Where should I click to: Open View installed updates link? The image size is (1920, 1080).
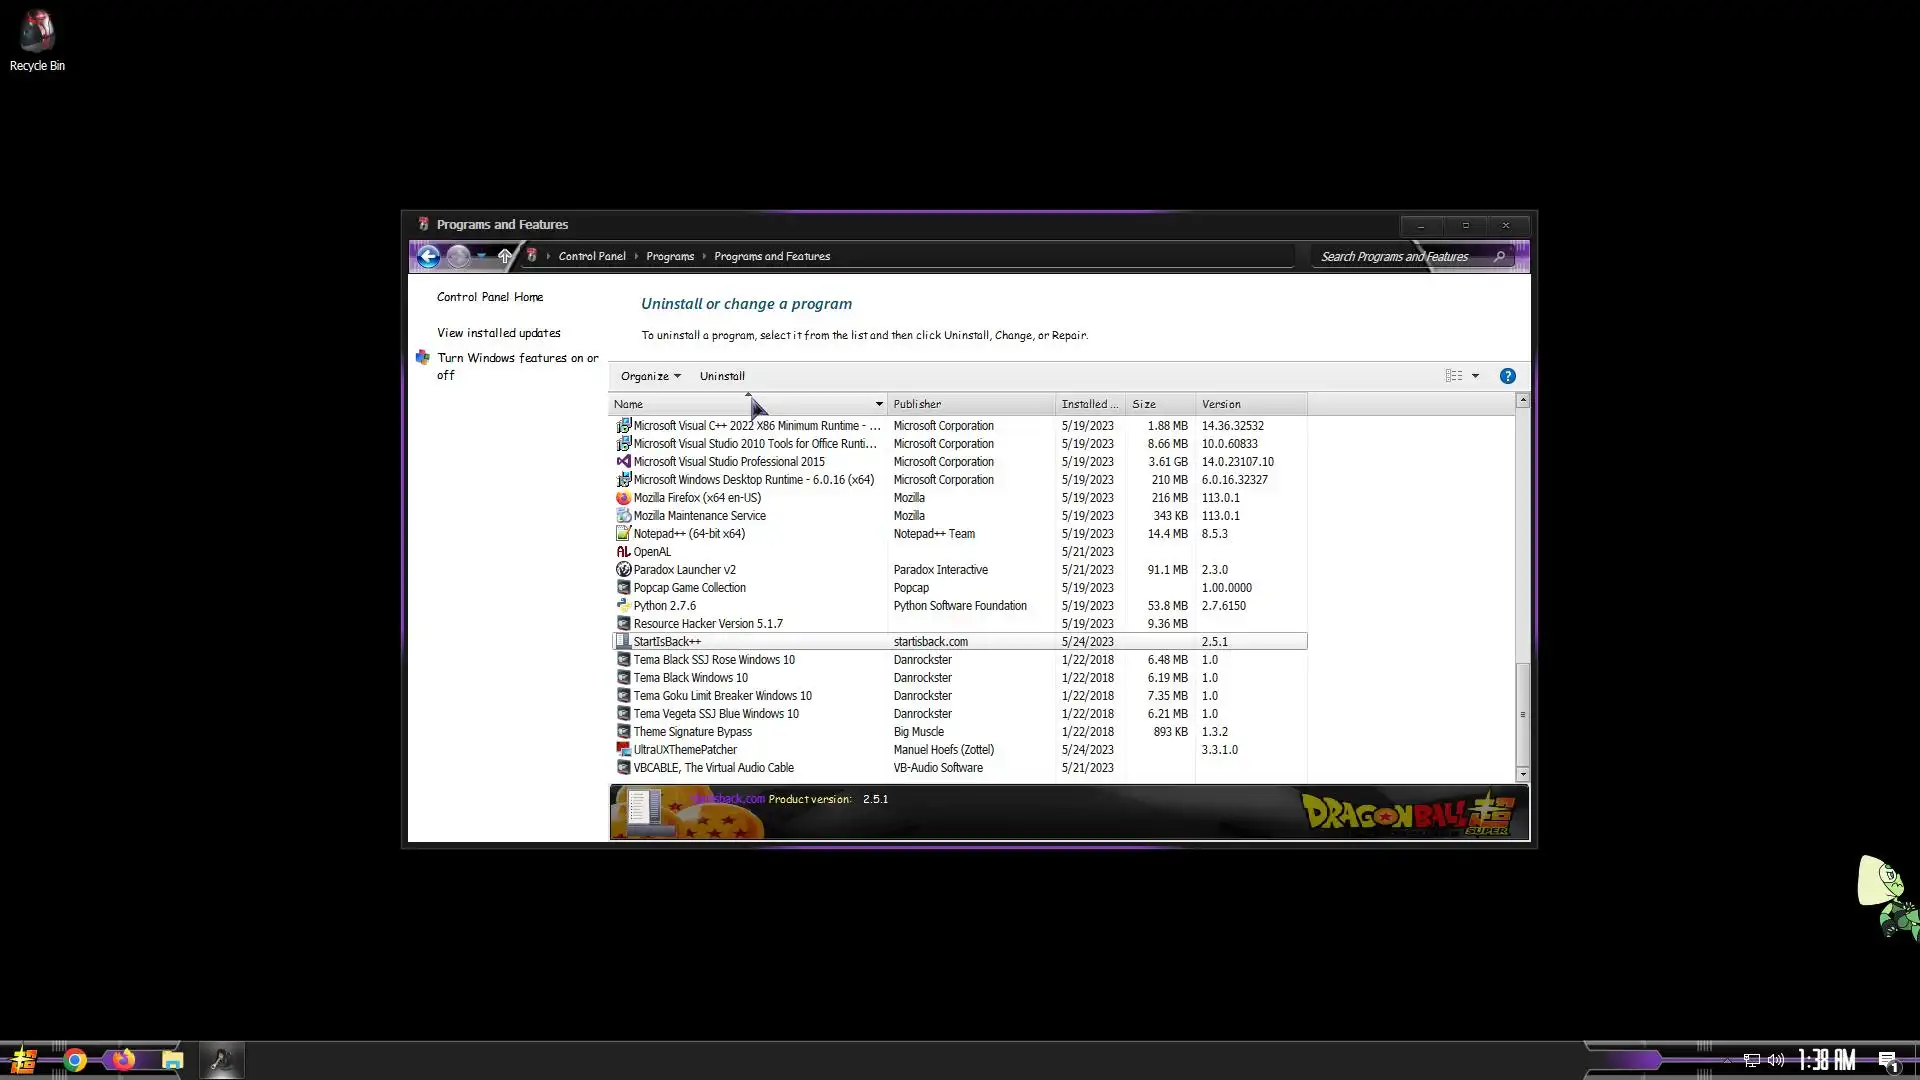[x=498, y=333]
